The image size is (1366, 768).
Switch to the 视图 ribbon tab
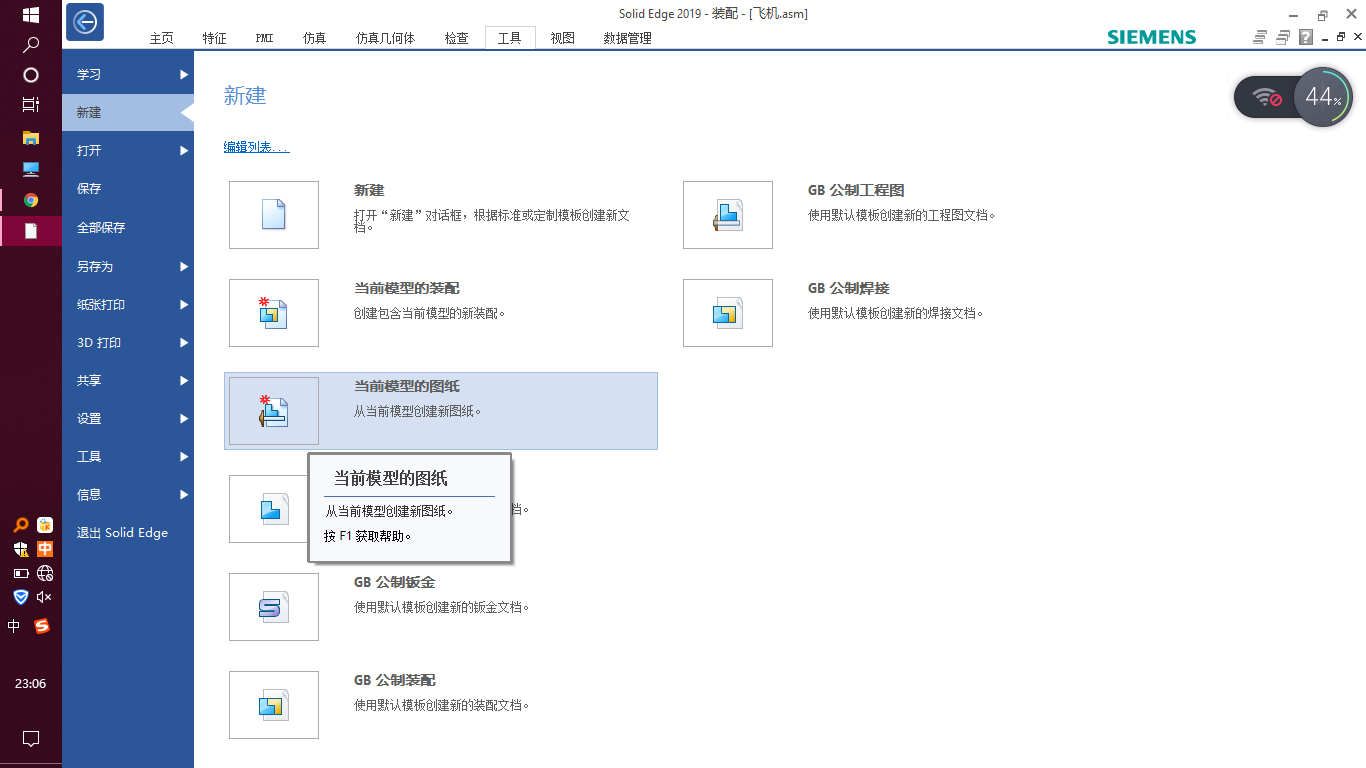pos(562,37)
